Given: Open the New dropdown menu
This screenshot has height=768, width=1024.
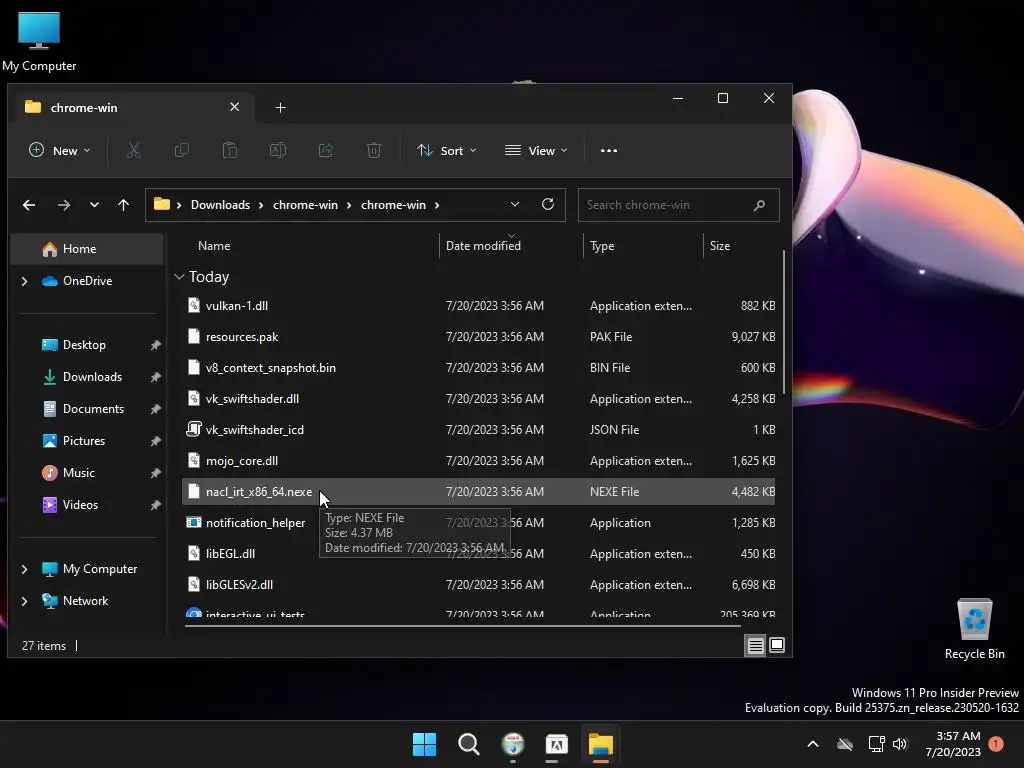Looking at the screenshot, I should point(59,151).
